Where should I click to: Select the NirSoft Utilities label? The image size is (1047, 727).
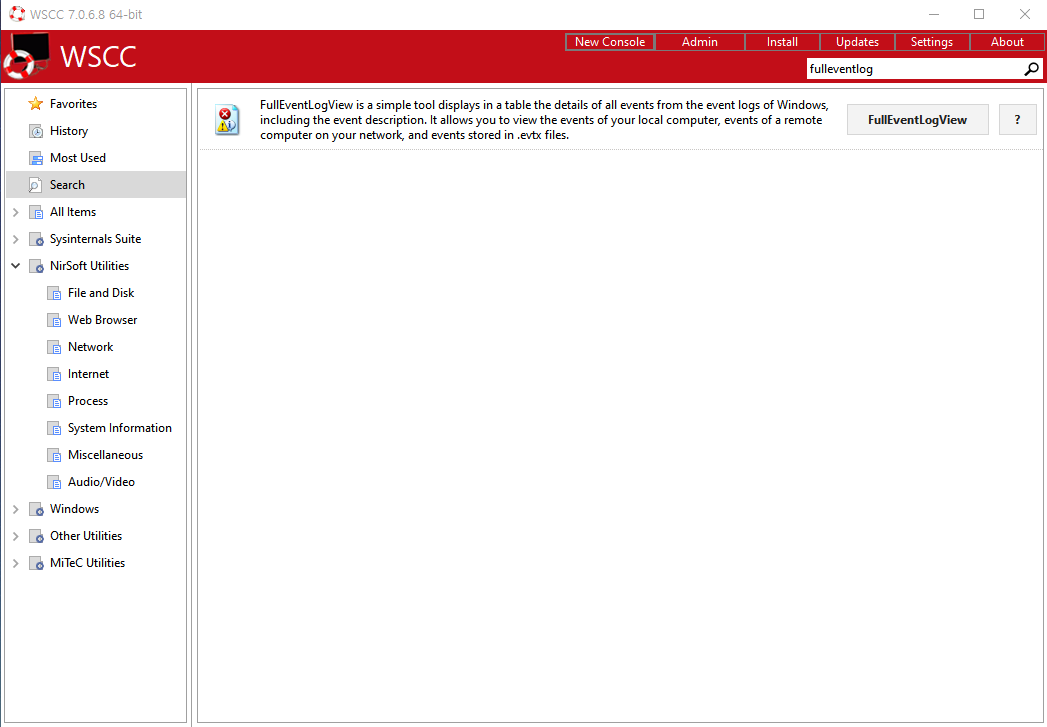click(89, 266)
